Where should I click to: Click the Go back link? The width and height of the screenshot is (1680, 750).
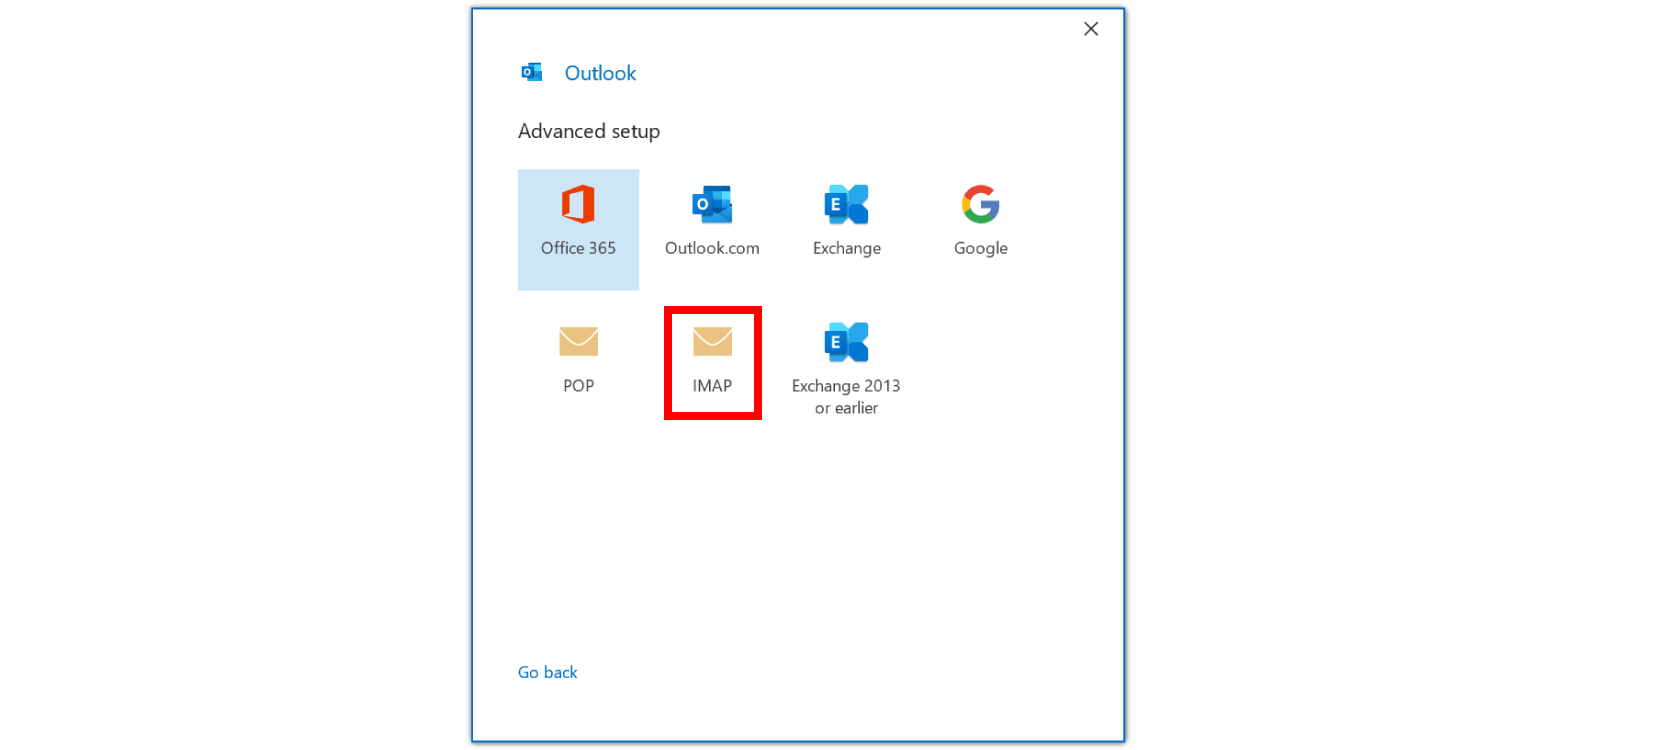[x=547, y=672]
